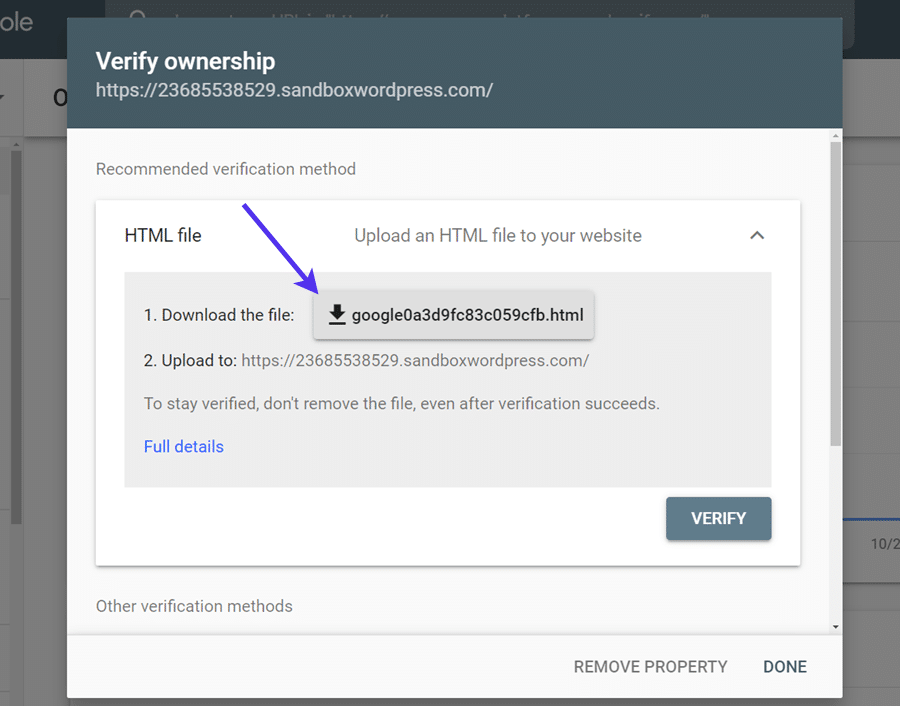Screen dimensions: 900x706
Task: Click the scroll-down arrow at the scrollbar bottom
Action: tap(833, 626)
